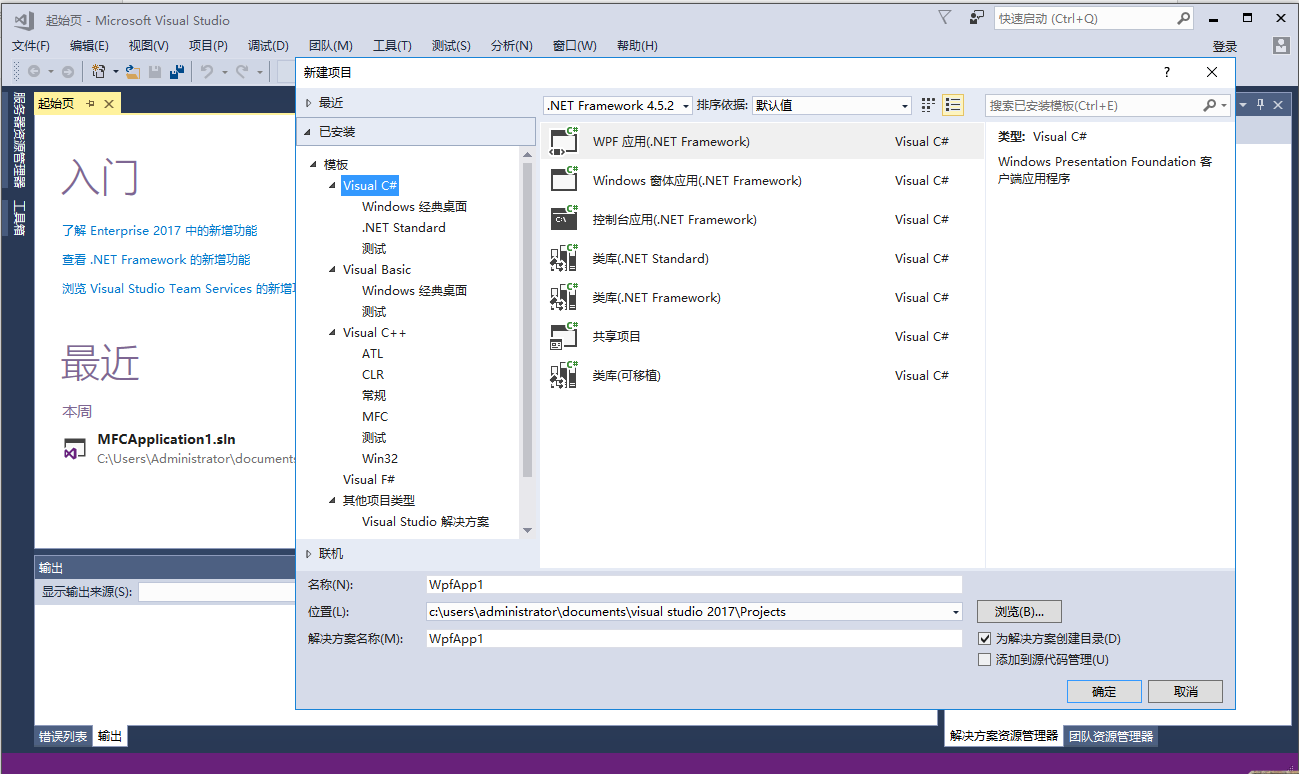Select .NET Standard under Visual C#
This screenshot has height=774, width=1299.
click(404, 228)
